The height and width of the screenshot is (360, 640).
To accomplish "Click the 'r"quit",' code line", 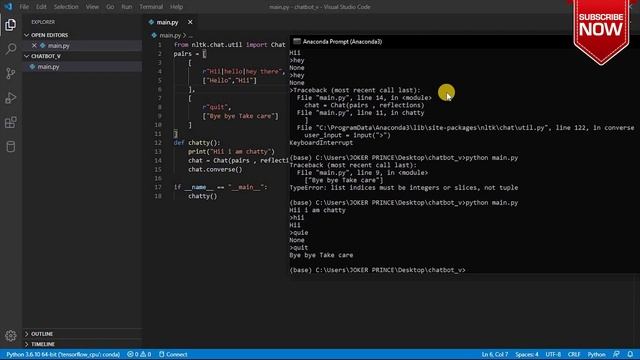I will pos(217,107).
